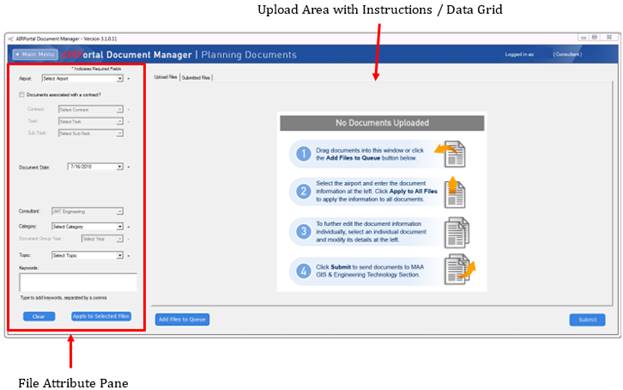Click the Document Manager window title text
This screenshot has height=390, width=623.
(66, 39)
